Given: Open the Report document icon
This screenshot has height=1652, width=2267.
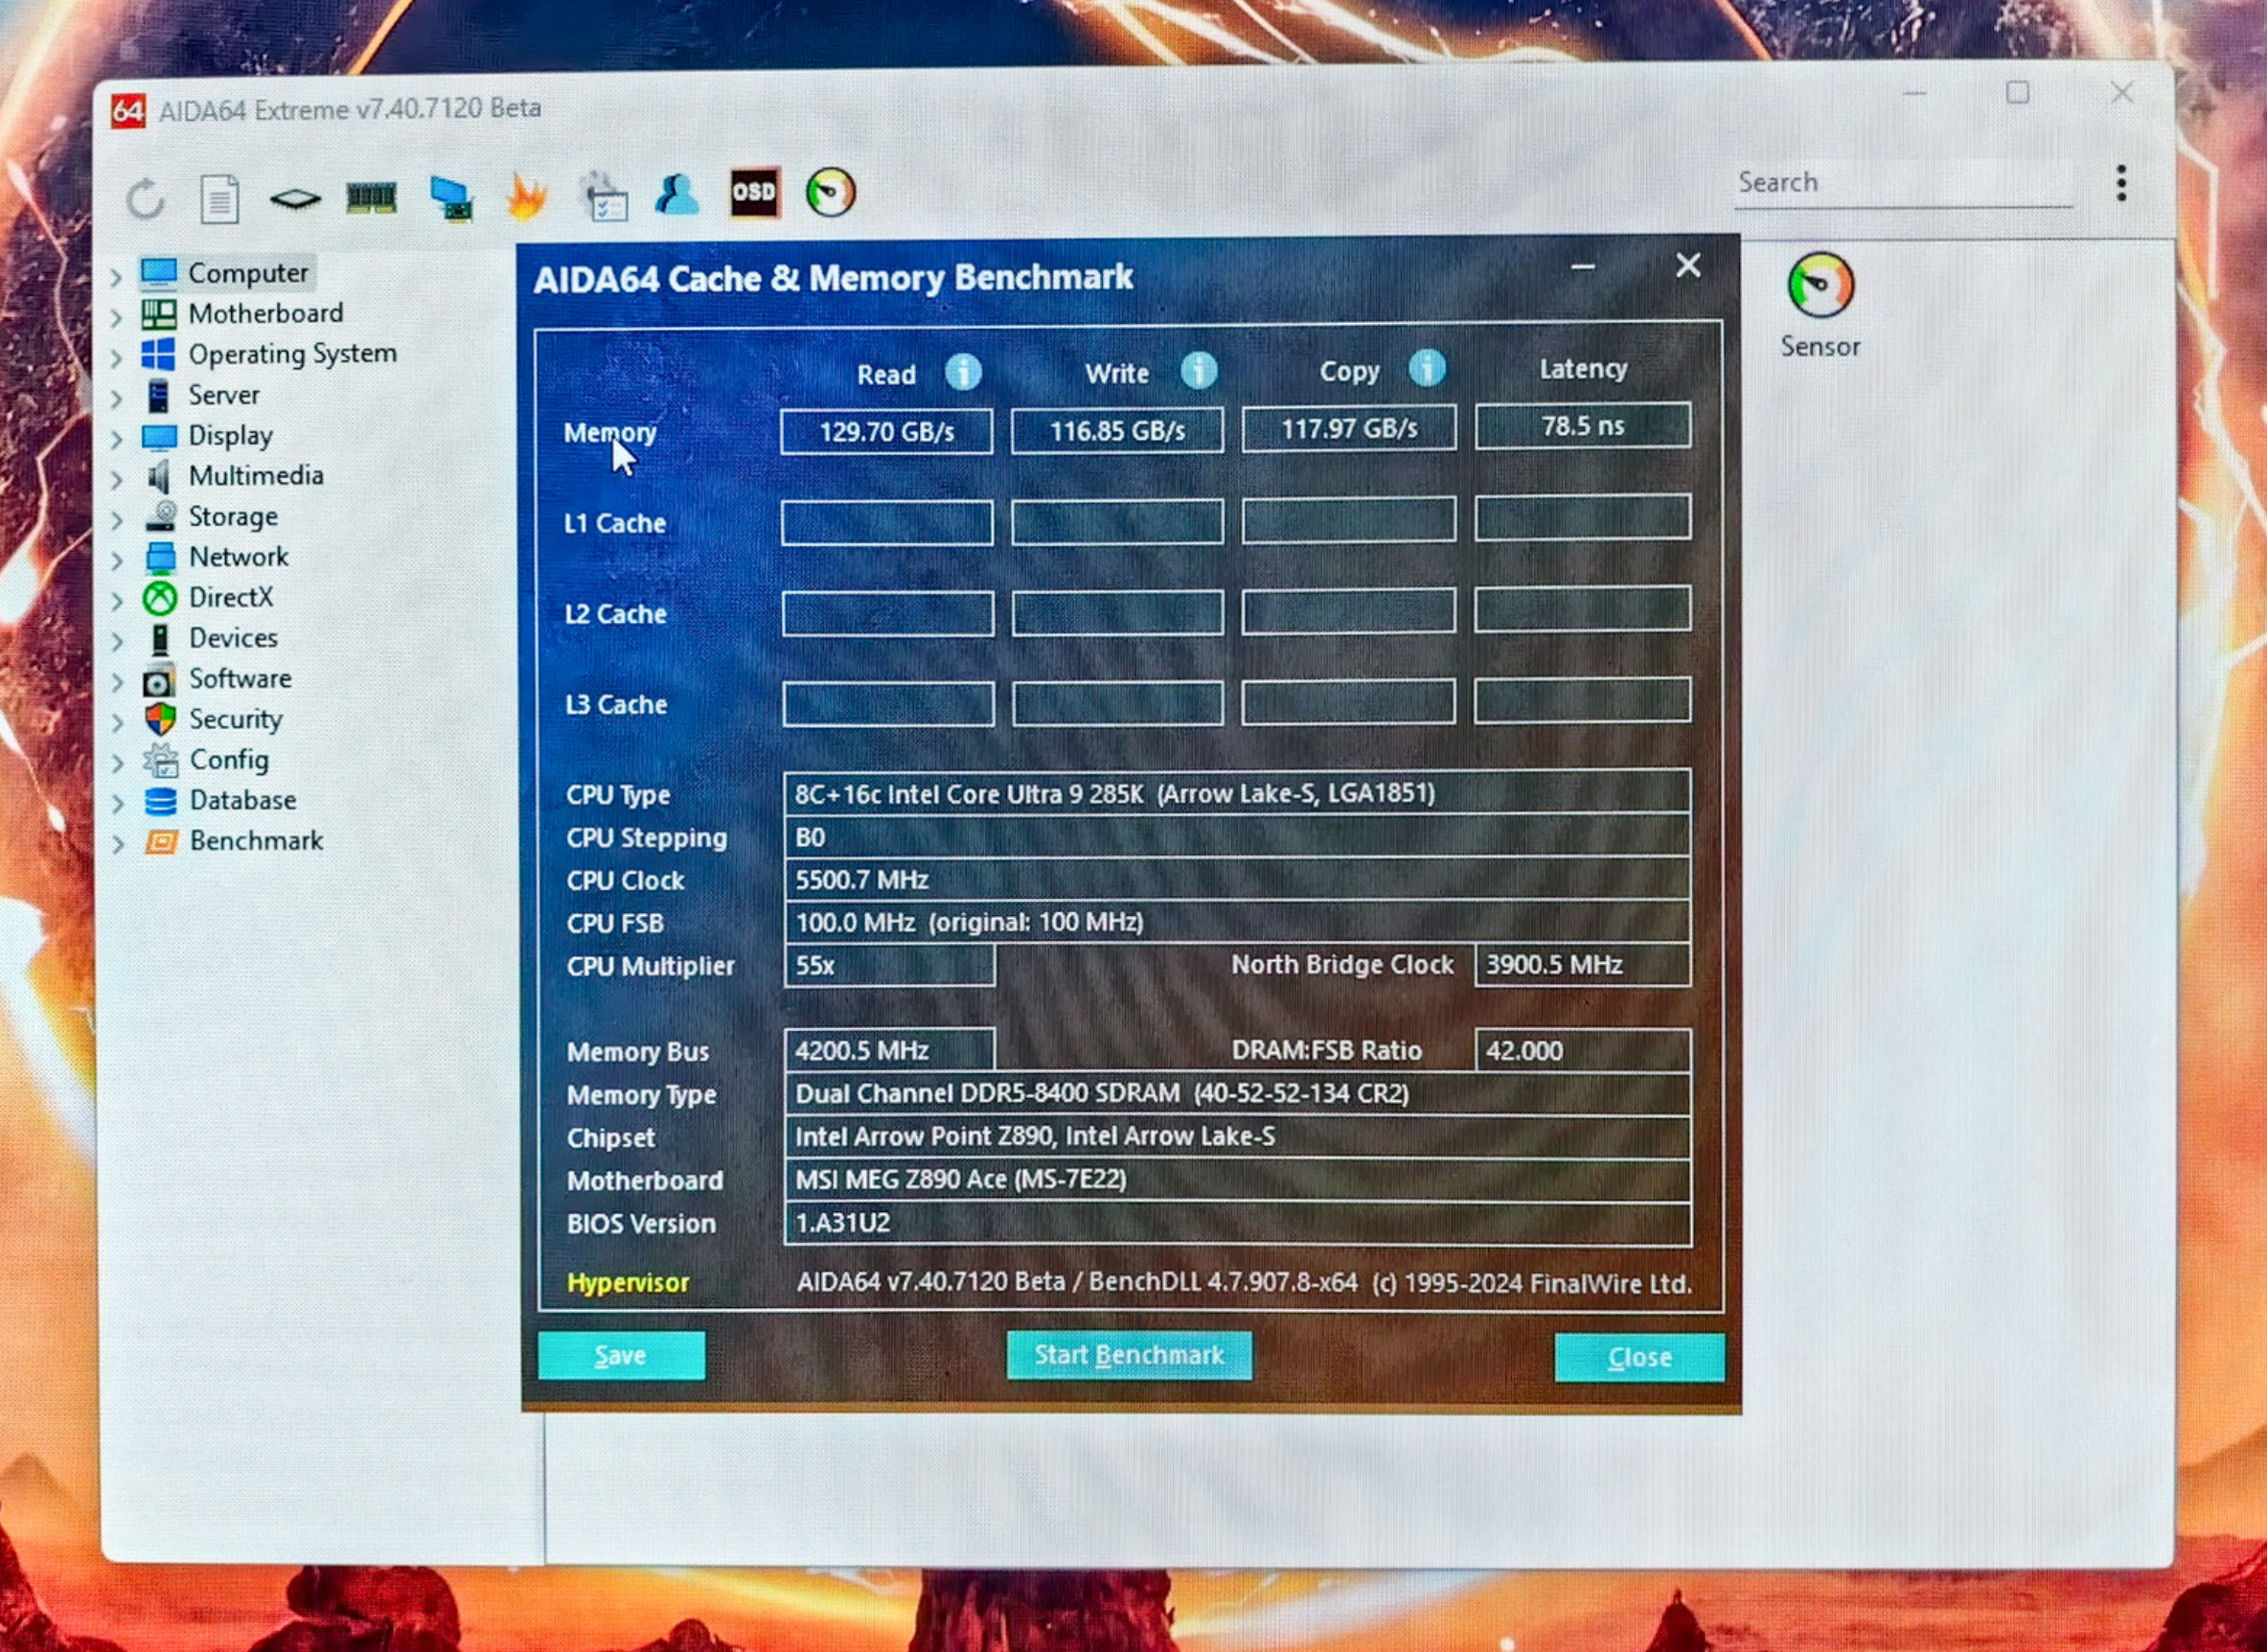Looking at the screenshot, I should (219, 198).
